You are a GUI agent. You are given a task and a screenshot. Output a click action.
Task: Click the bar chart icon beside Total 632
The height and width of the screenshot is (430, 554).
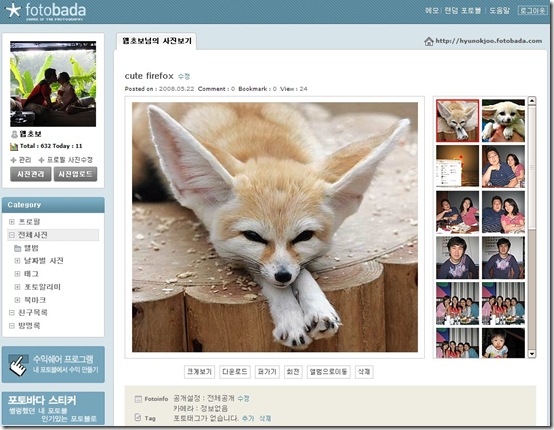click(14, 146)
